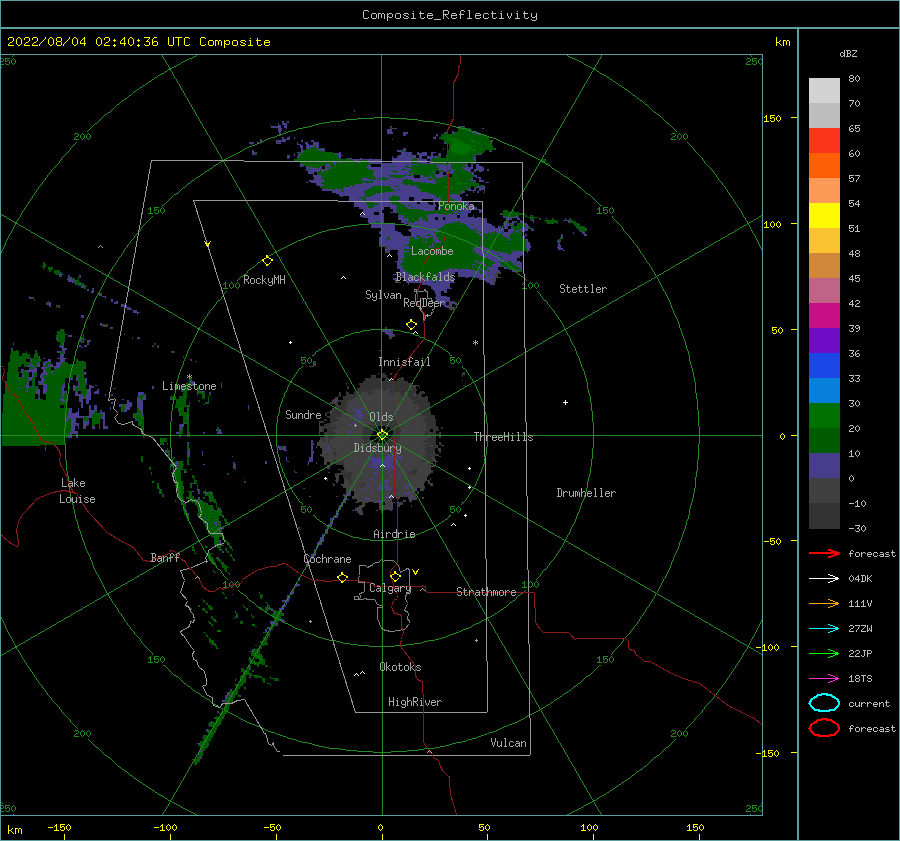Image resolution: width=900 pixels, height=841 pixels.
Task: Click the white 04DK arrow in legend
Action: (824, 579)
